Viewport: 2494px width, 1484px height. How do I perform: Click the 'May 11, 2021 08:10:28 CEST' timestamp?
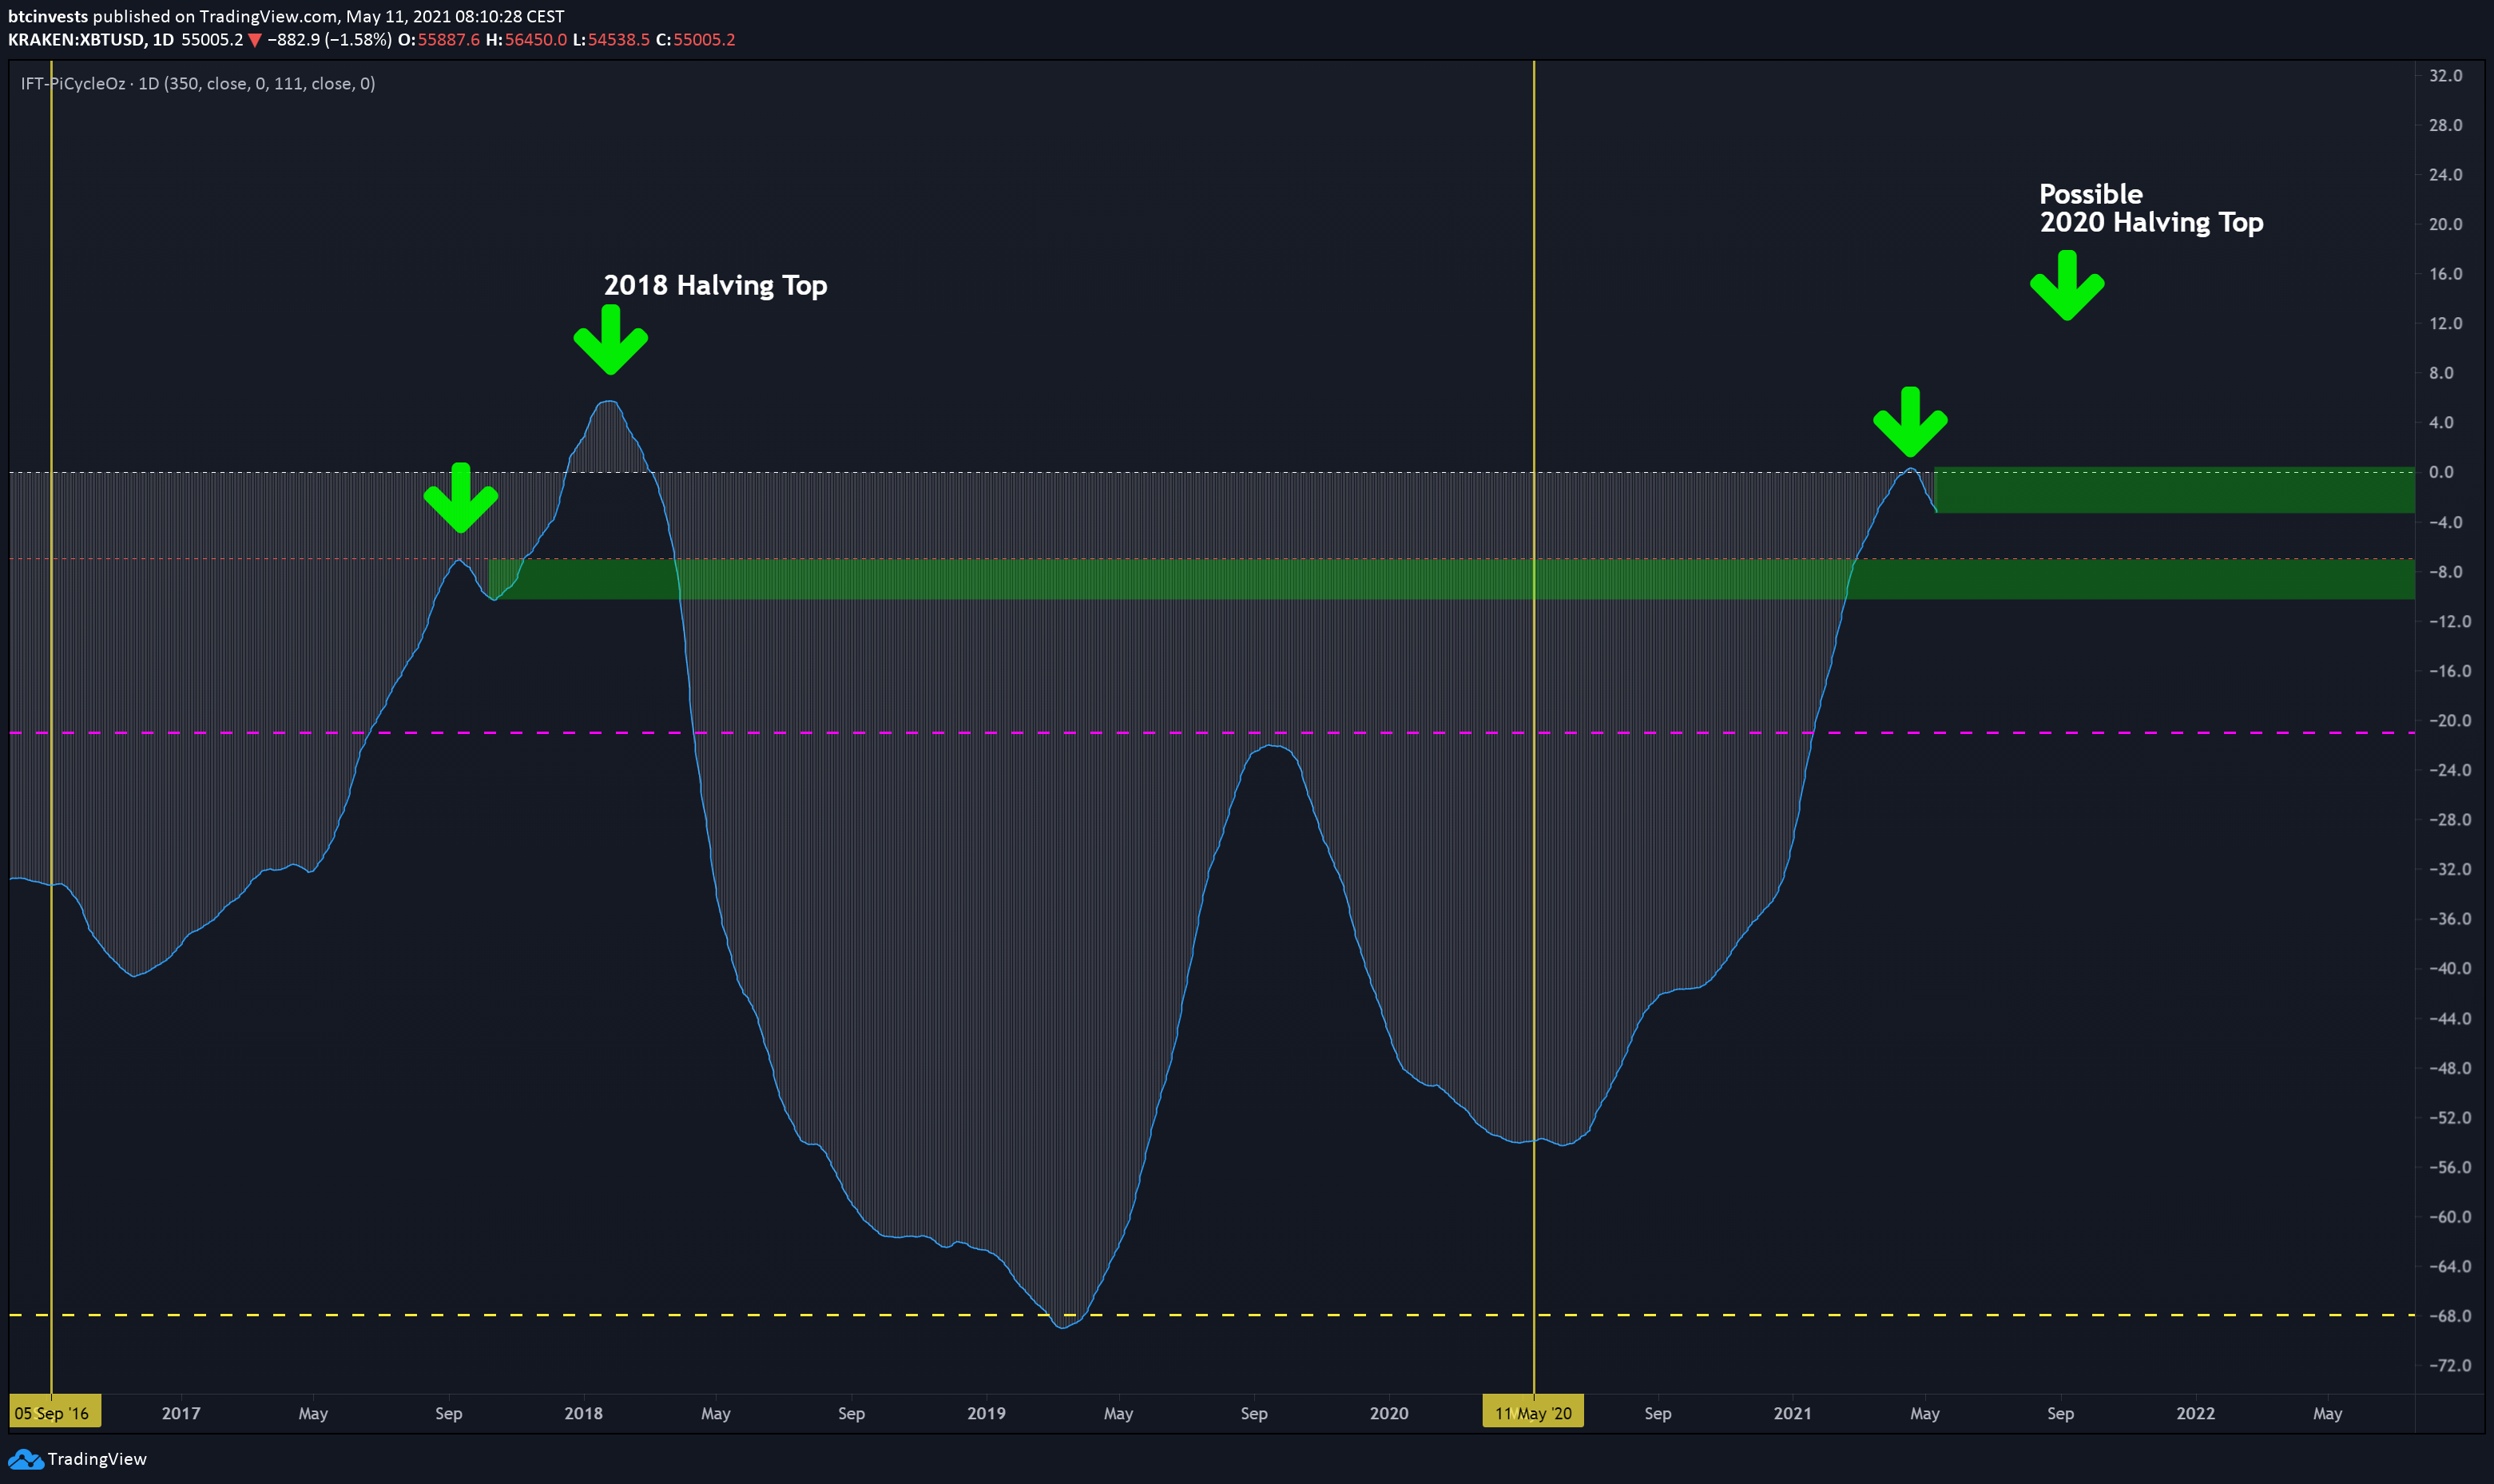(x=455, y=16)
